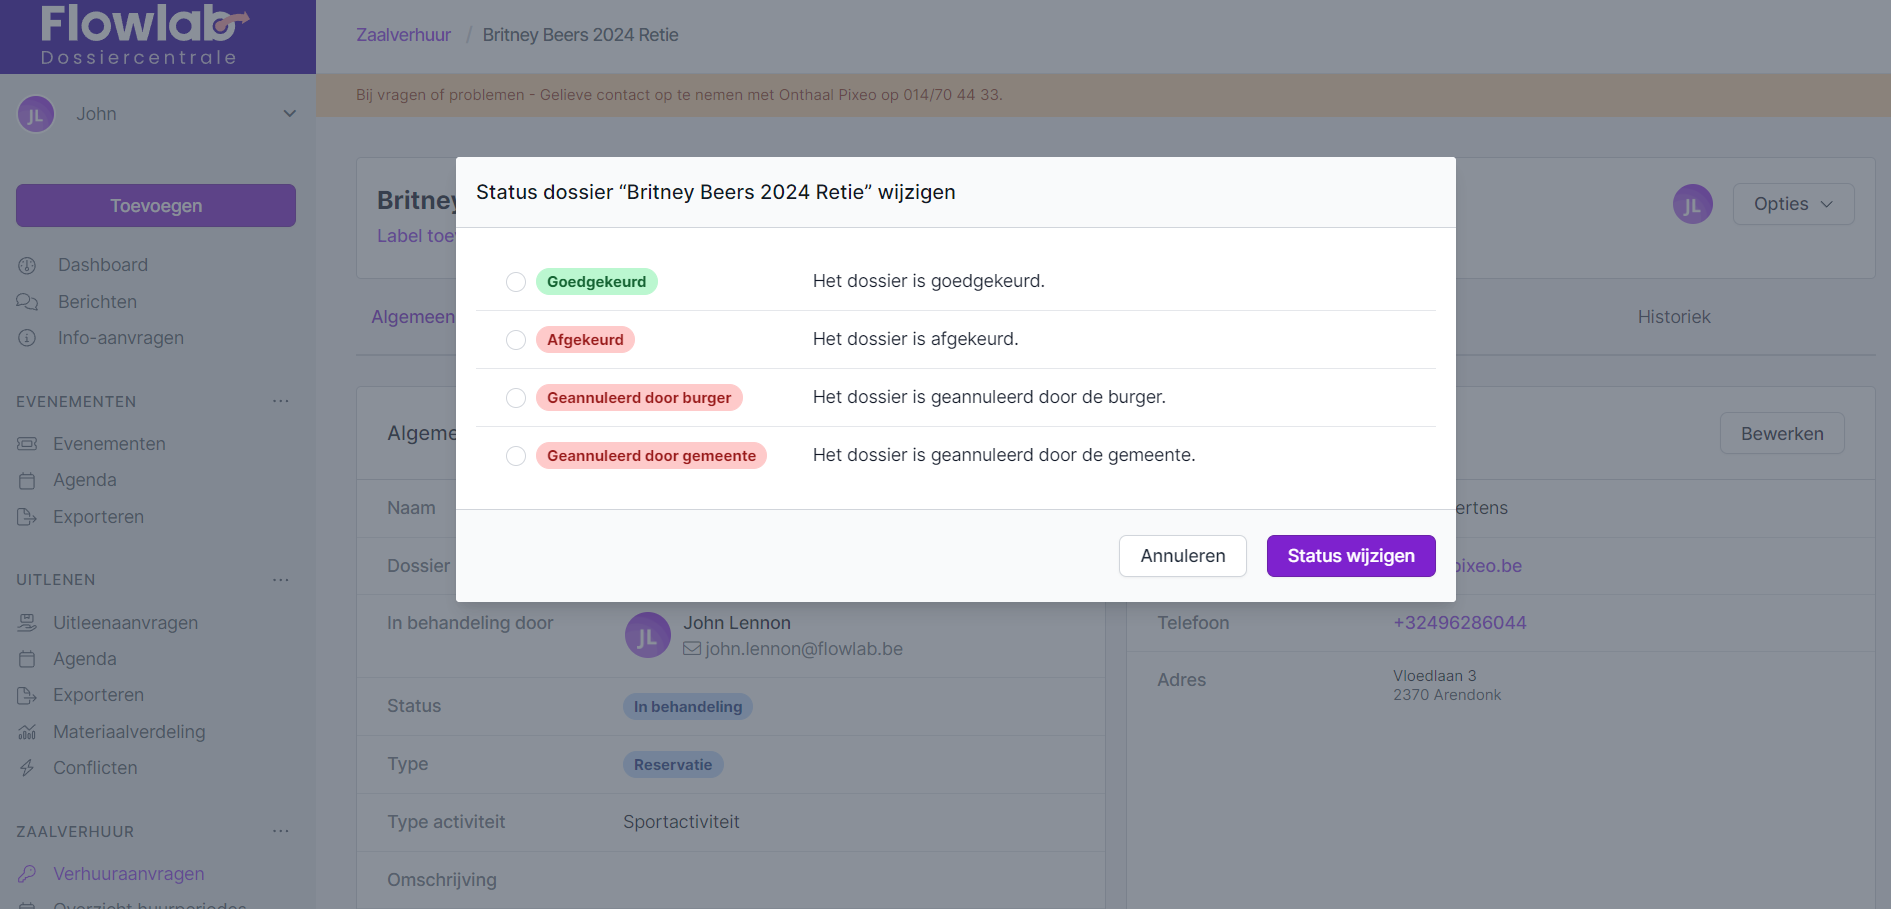This screenshot has height=909, width=1891.
Task: Open Uitleenaanvragen icon in Uitlenen section
Action: click(x=27, y=623)
